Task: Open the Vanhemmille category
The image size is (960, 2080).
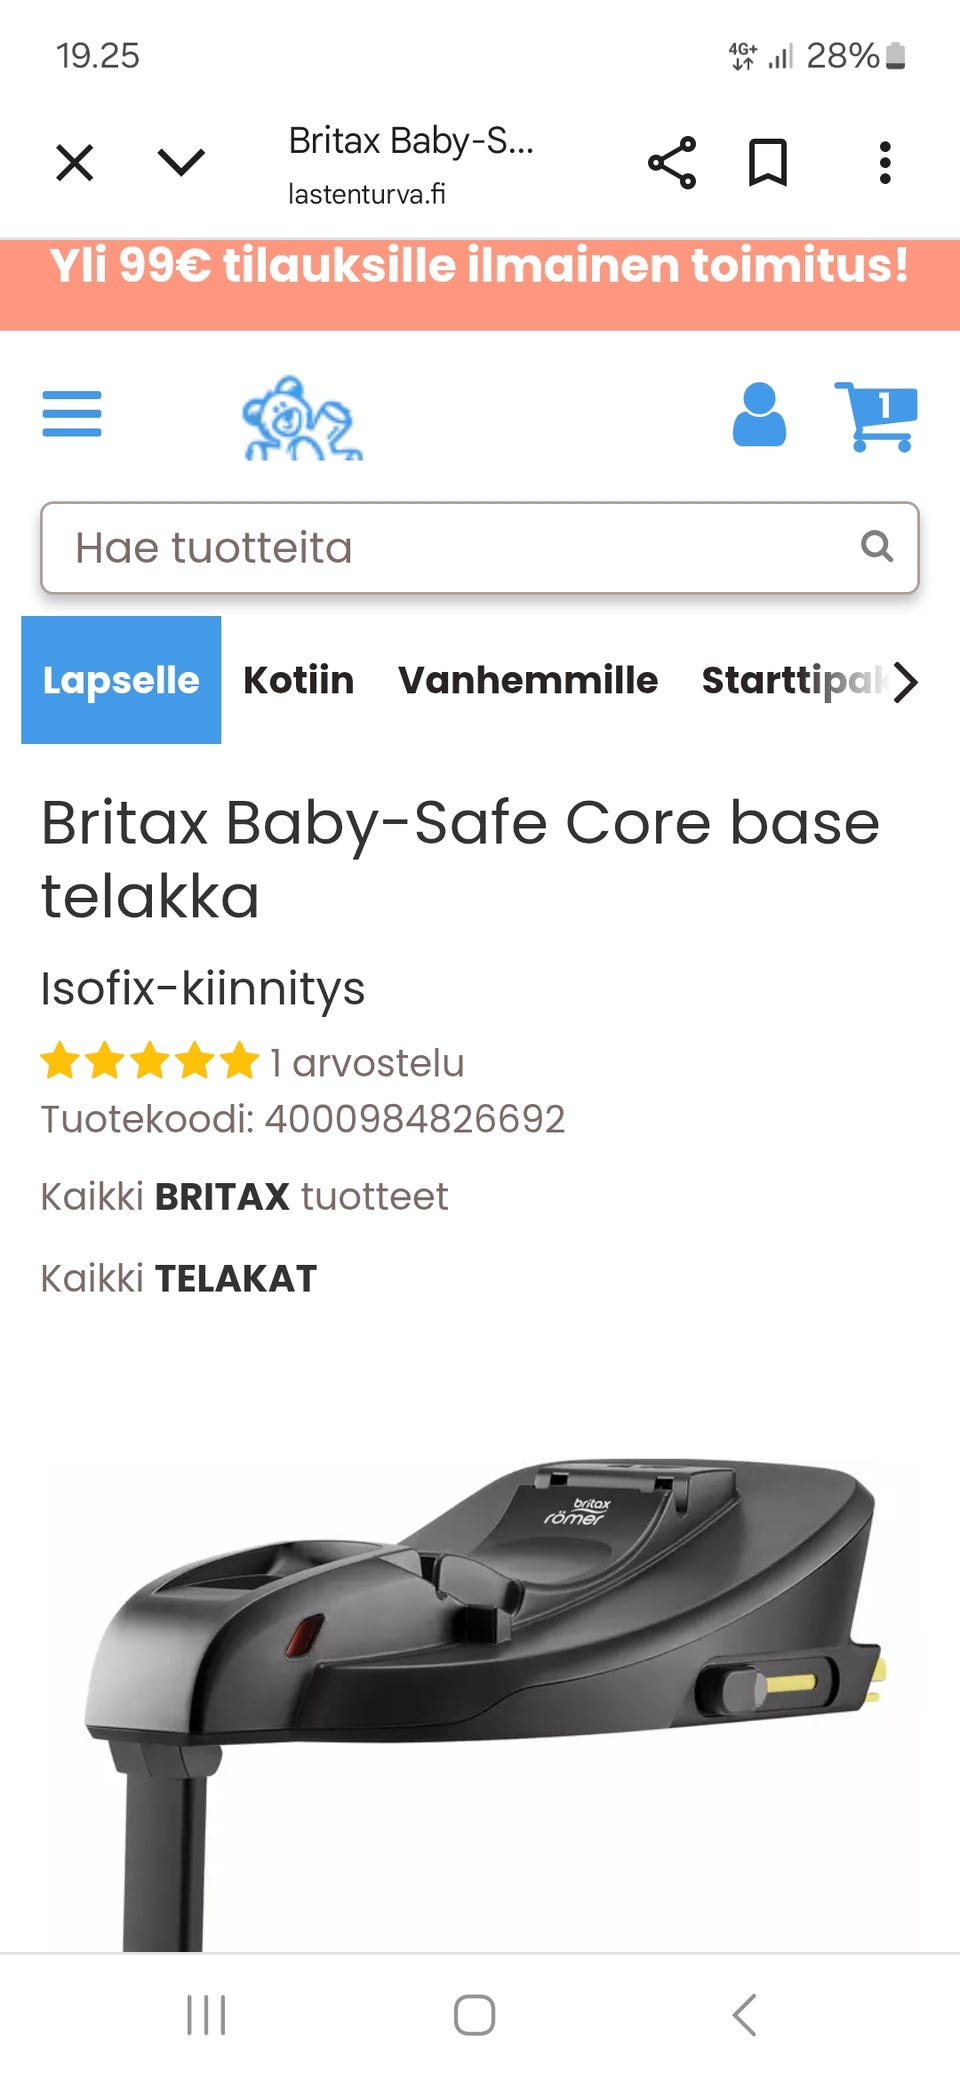Action: click(x=528, y=680)
